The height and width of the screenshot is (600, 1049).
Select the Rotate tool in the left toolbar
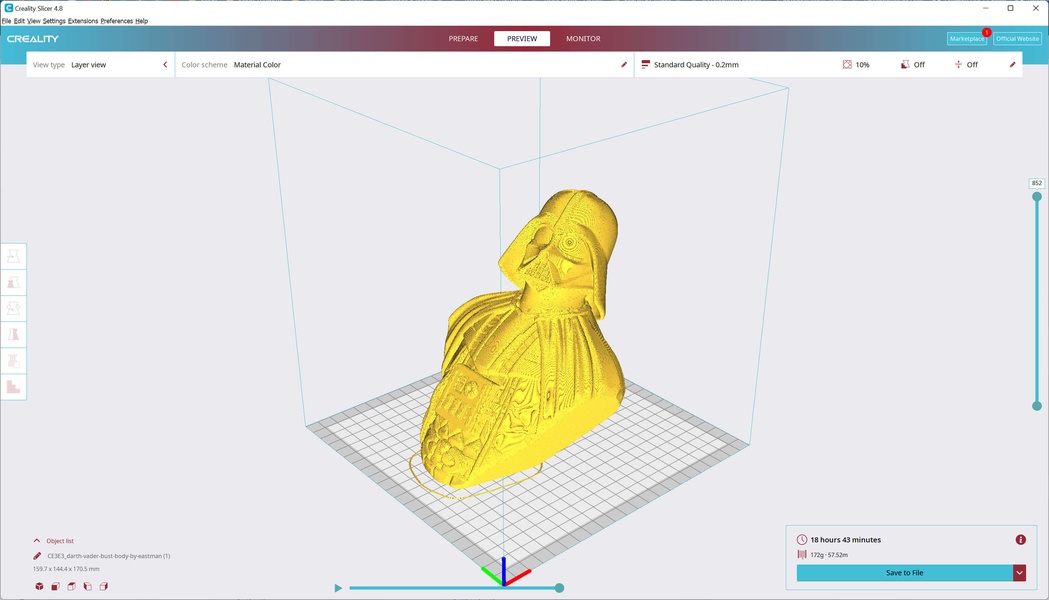coord(13,308)
